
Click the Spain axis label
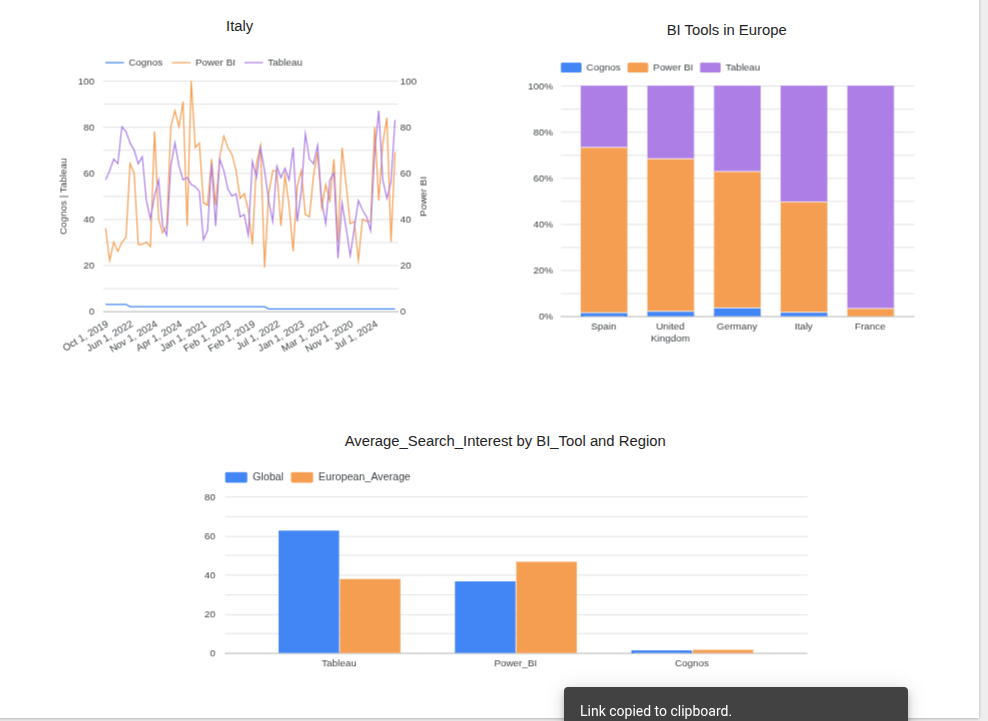pyautogui.click(x=604, y=326)
